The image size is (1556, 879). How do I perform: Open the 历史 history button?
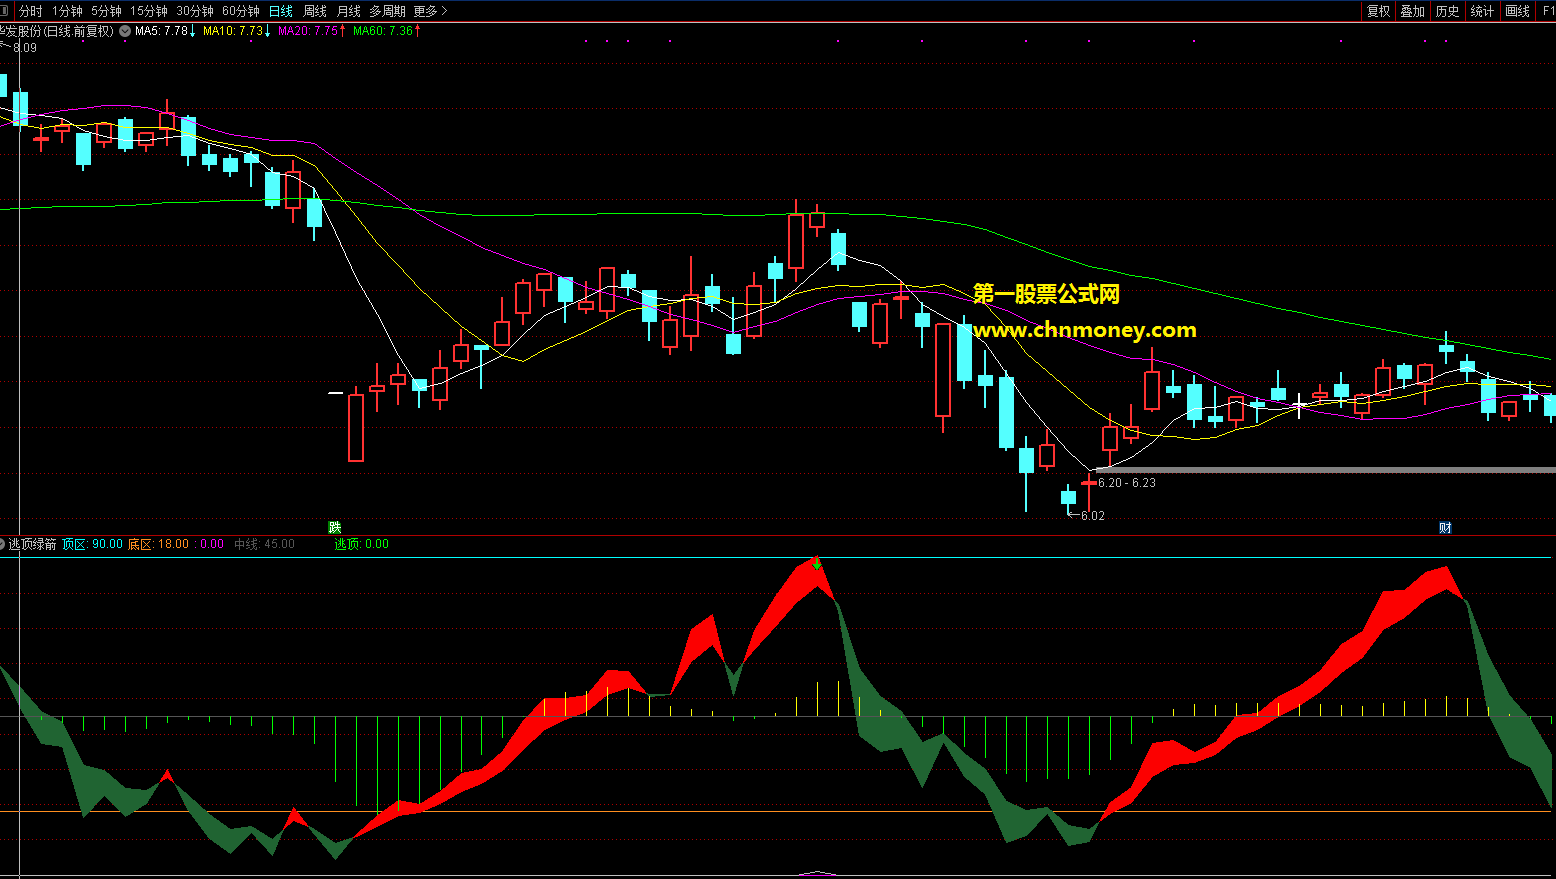(1447, 11)
